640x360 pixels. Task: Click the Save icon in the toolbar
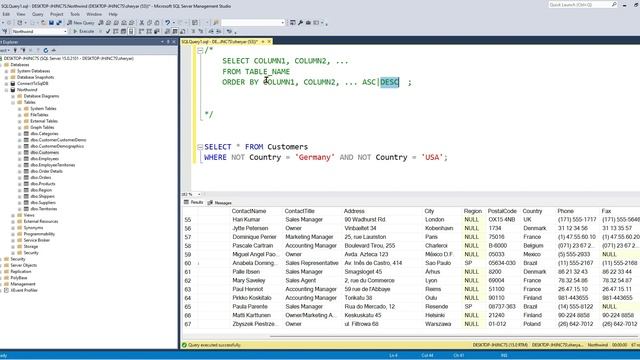(51, 23)
